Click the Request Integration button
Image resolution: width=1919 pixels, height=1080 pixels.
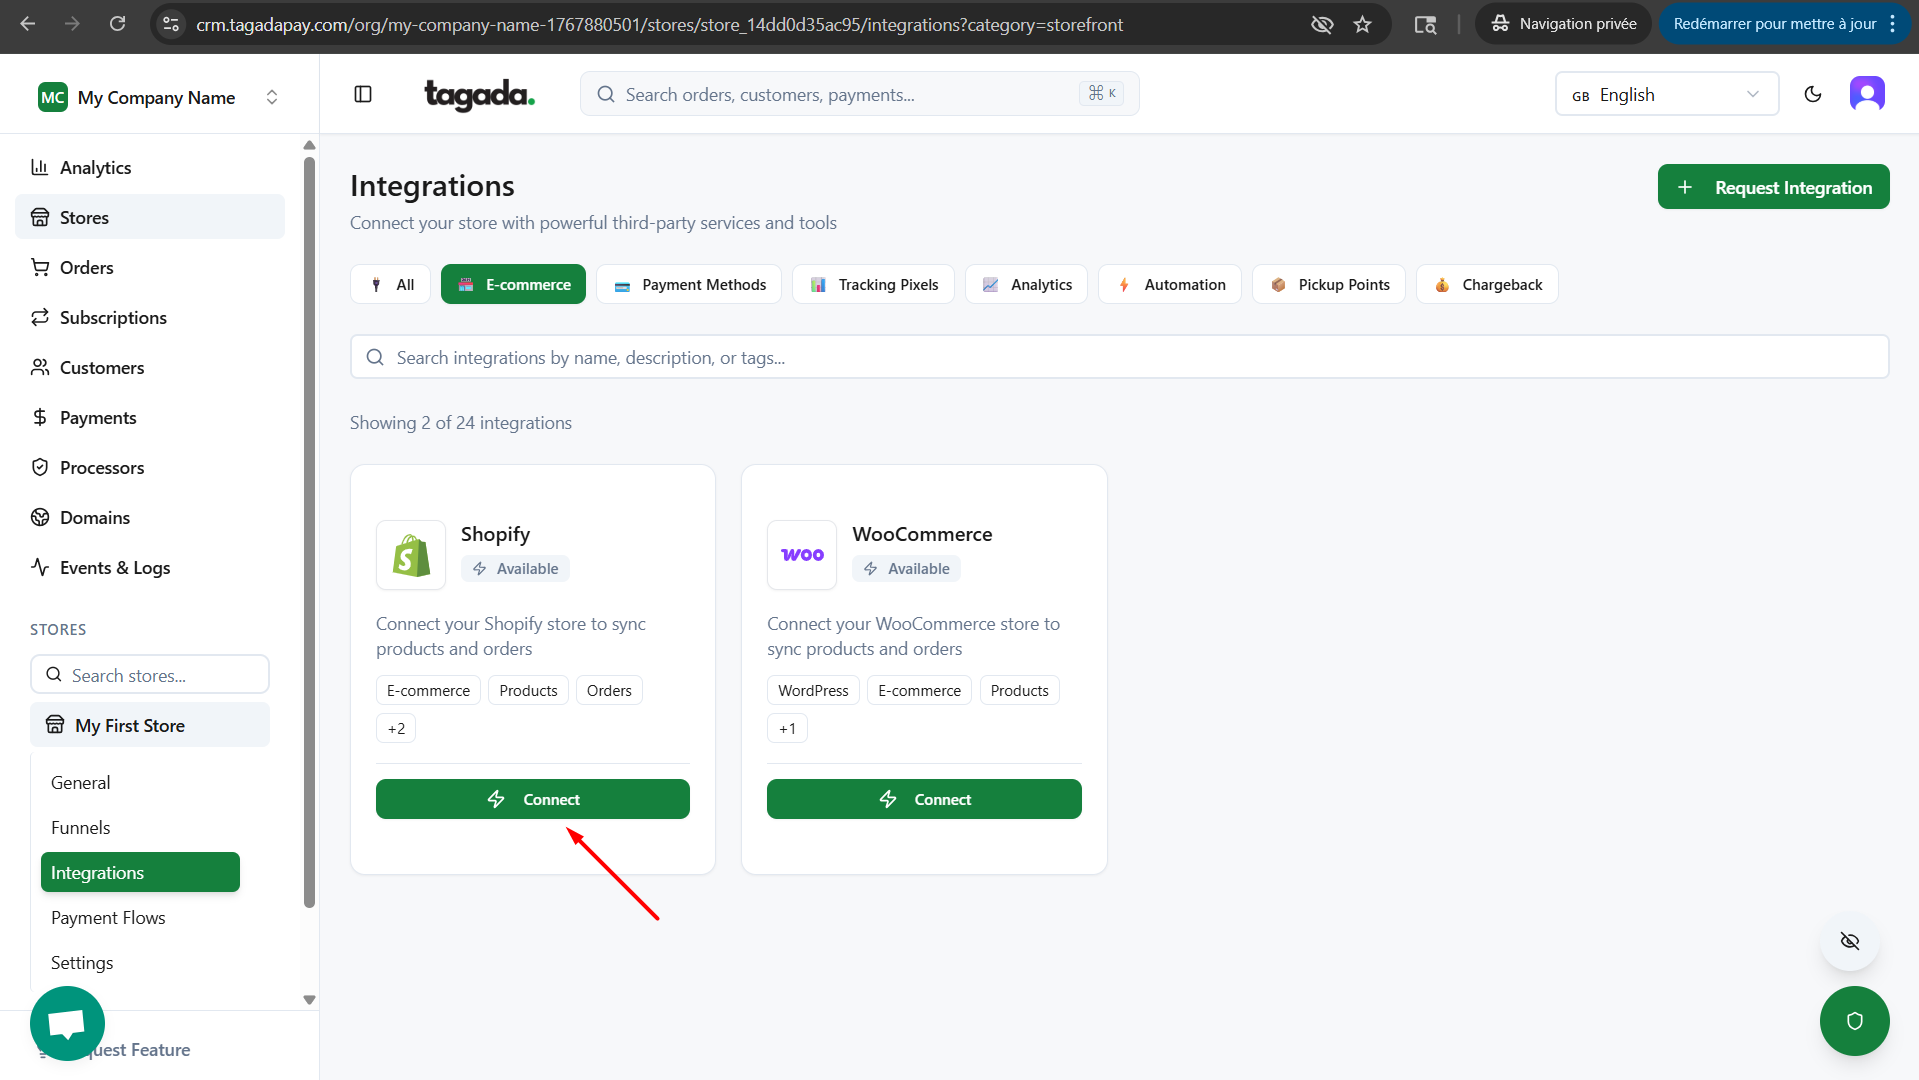(1773, 187)
